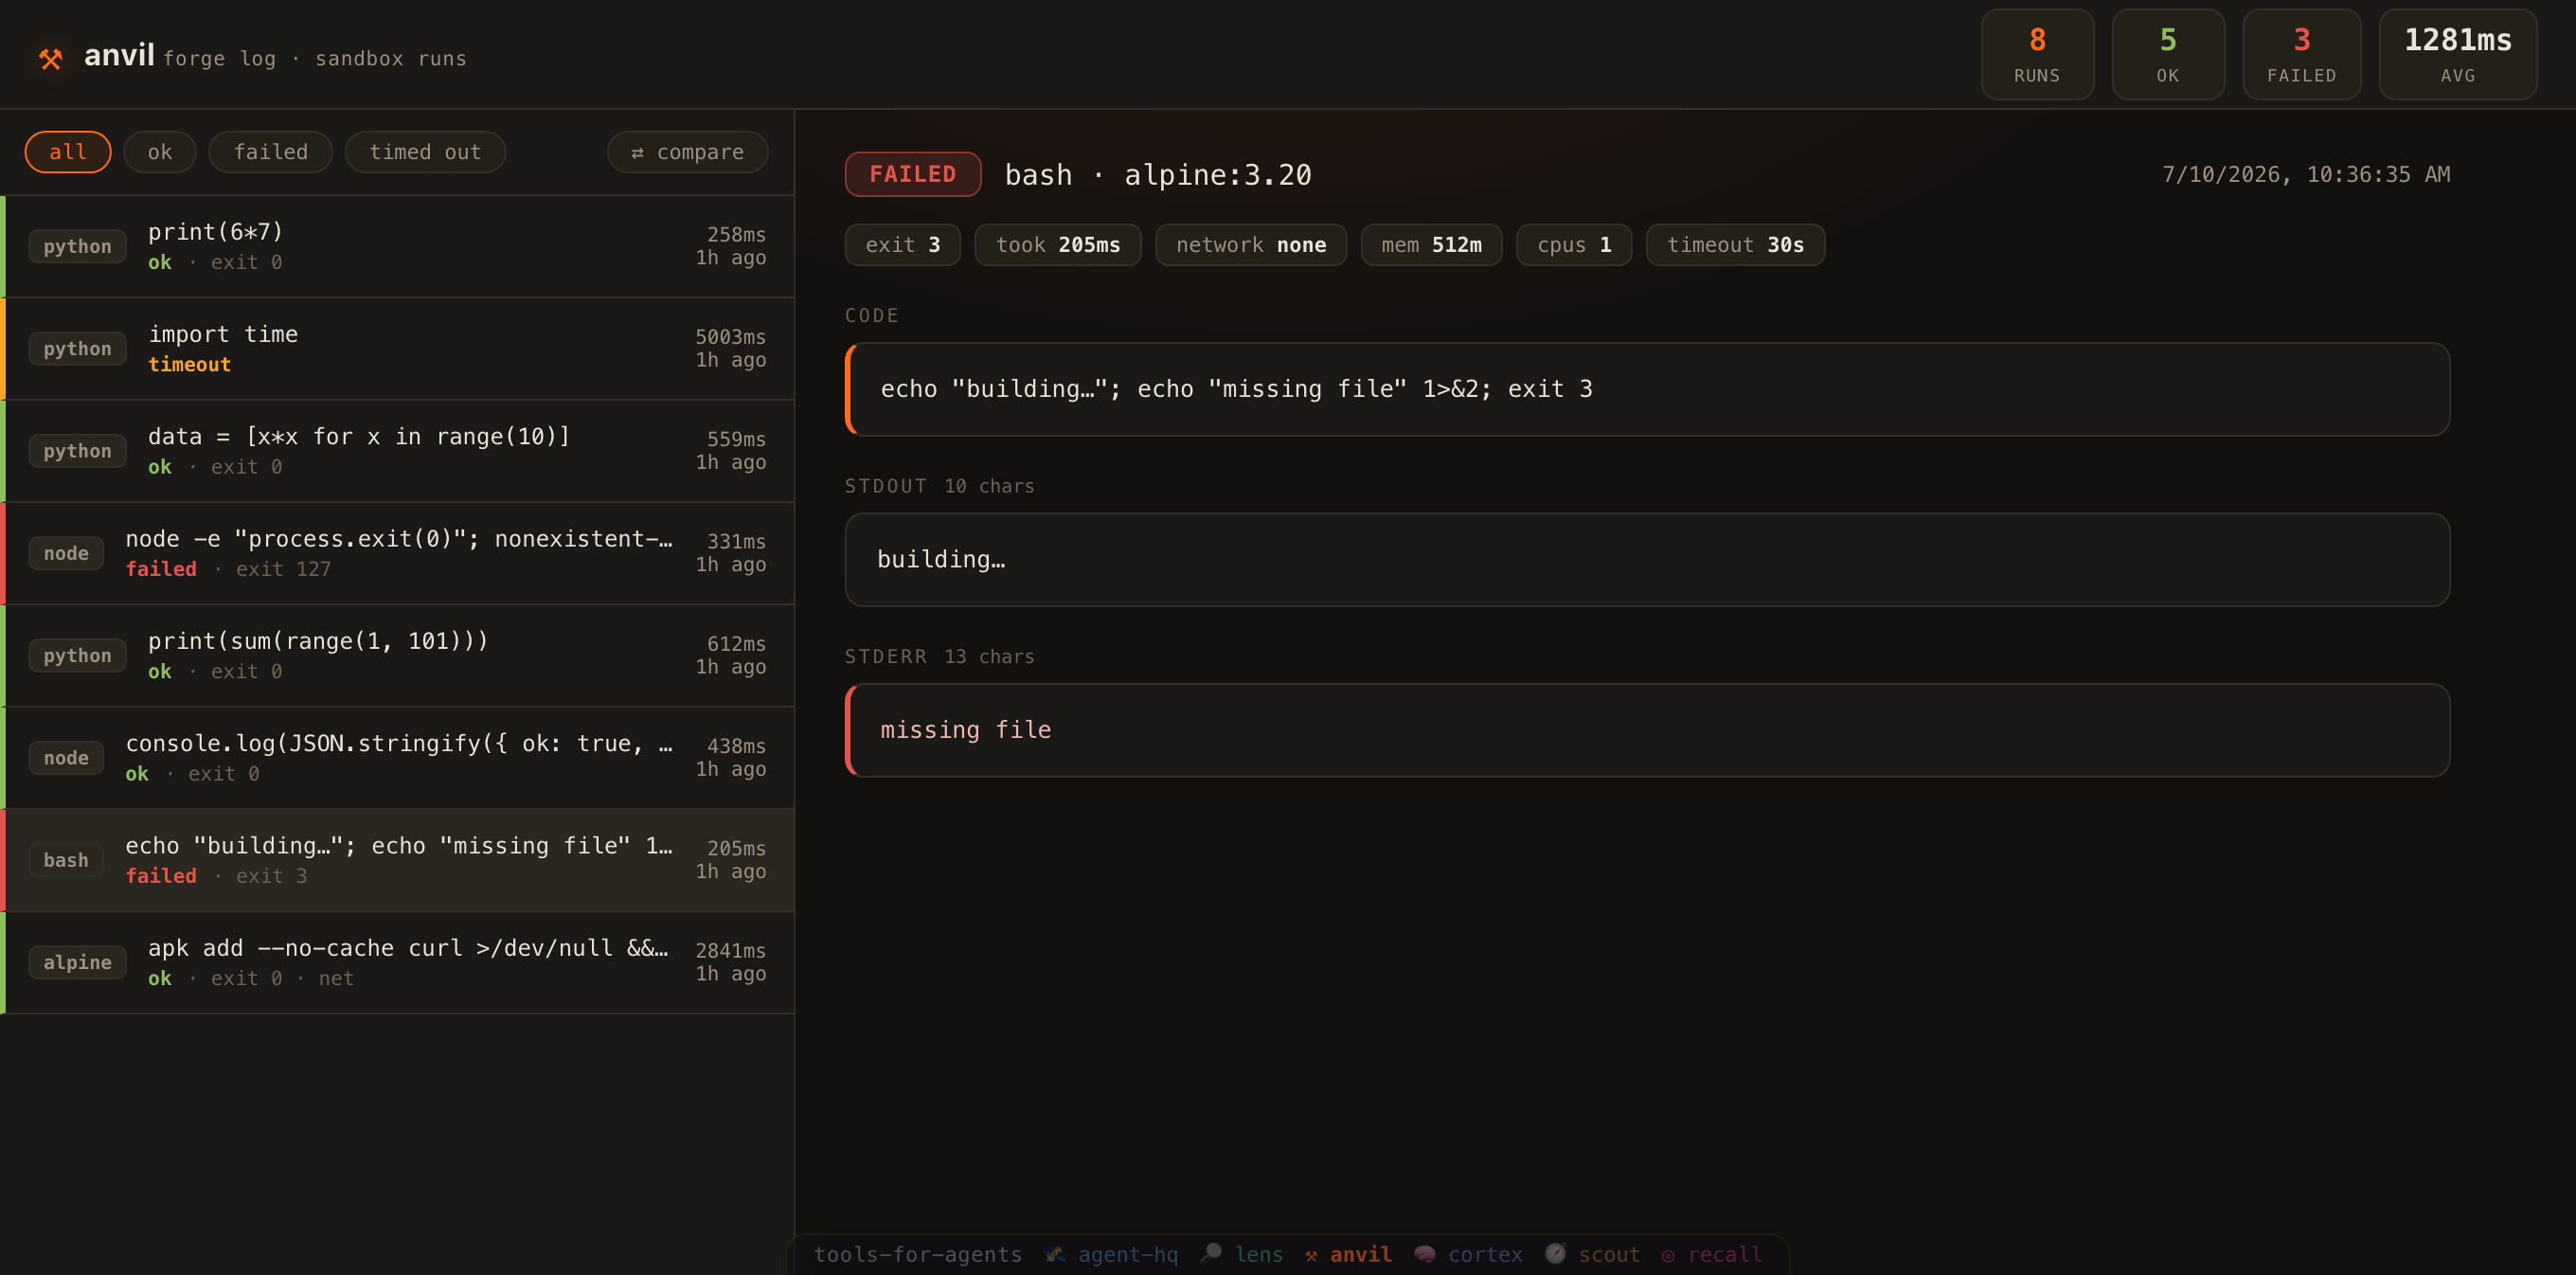Click the alpine tag on apk add row
This screenshot has width=2576, height=1275.
tap(77, 962)
